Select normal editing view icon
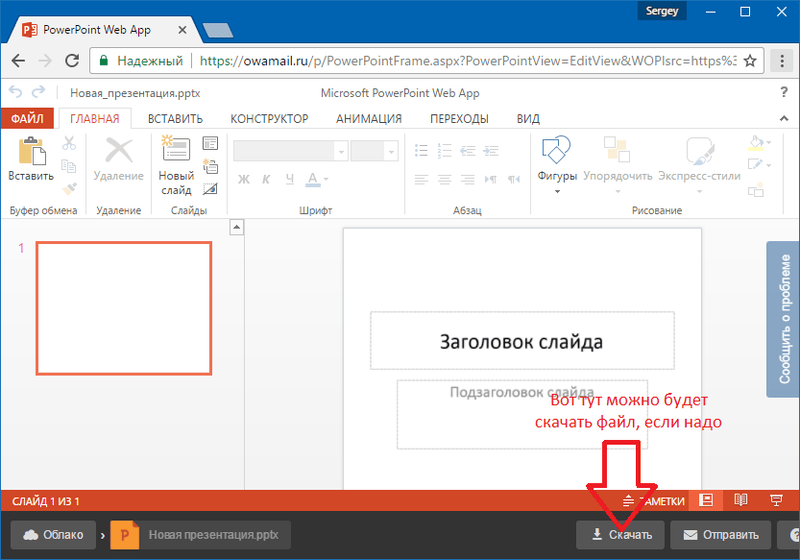This screenshot has width=800, height=560. click(x=707, y=500)
